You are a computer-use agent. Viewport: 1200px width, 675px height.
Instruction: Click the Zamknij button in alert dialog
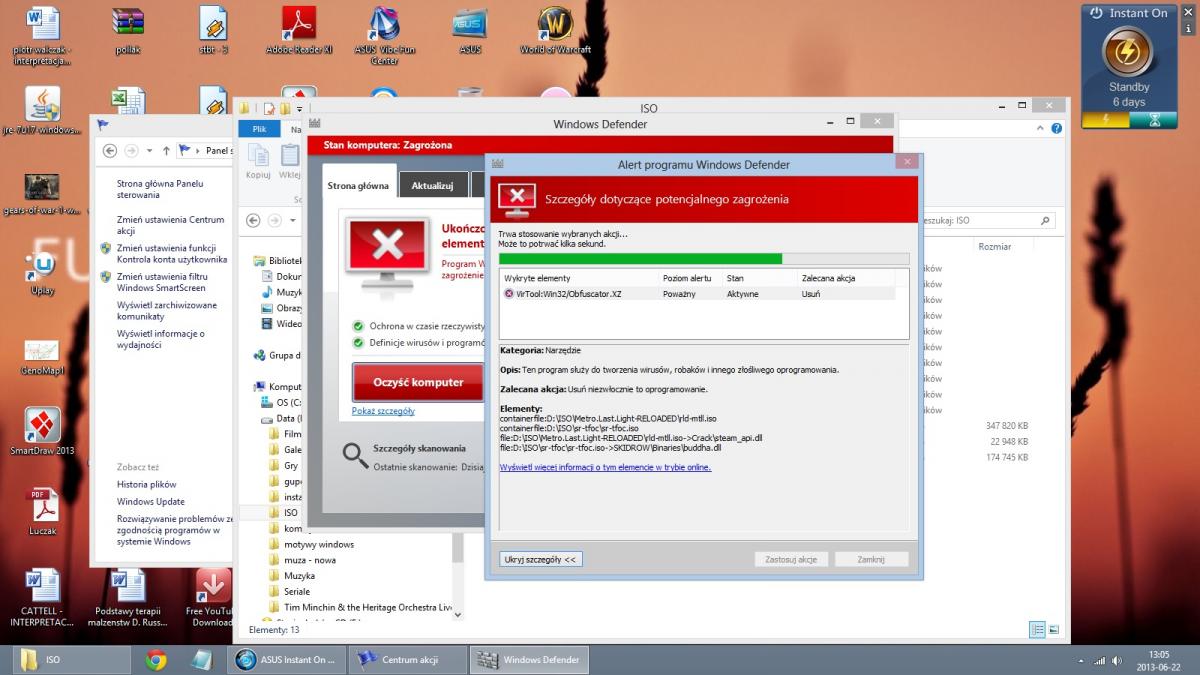pyautogui.click(x=871, y=560)
